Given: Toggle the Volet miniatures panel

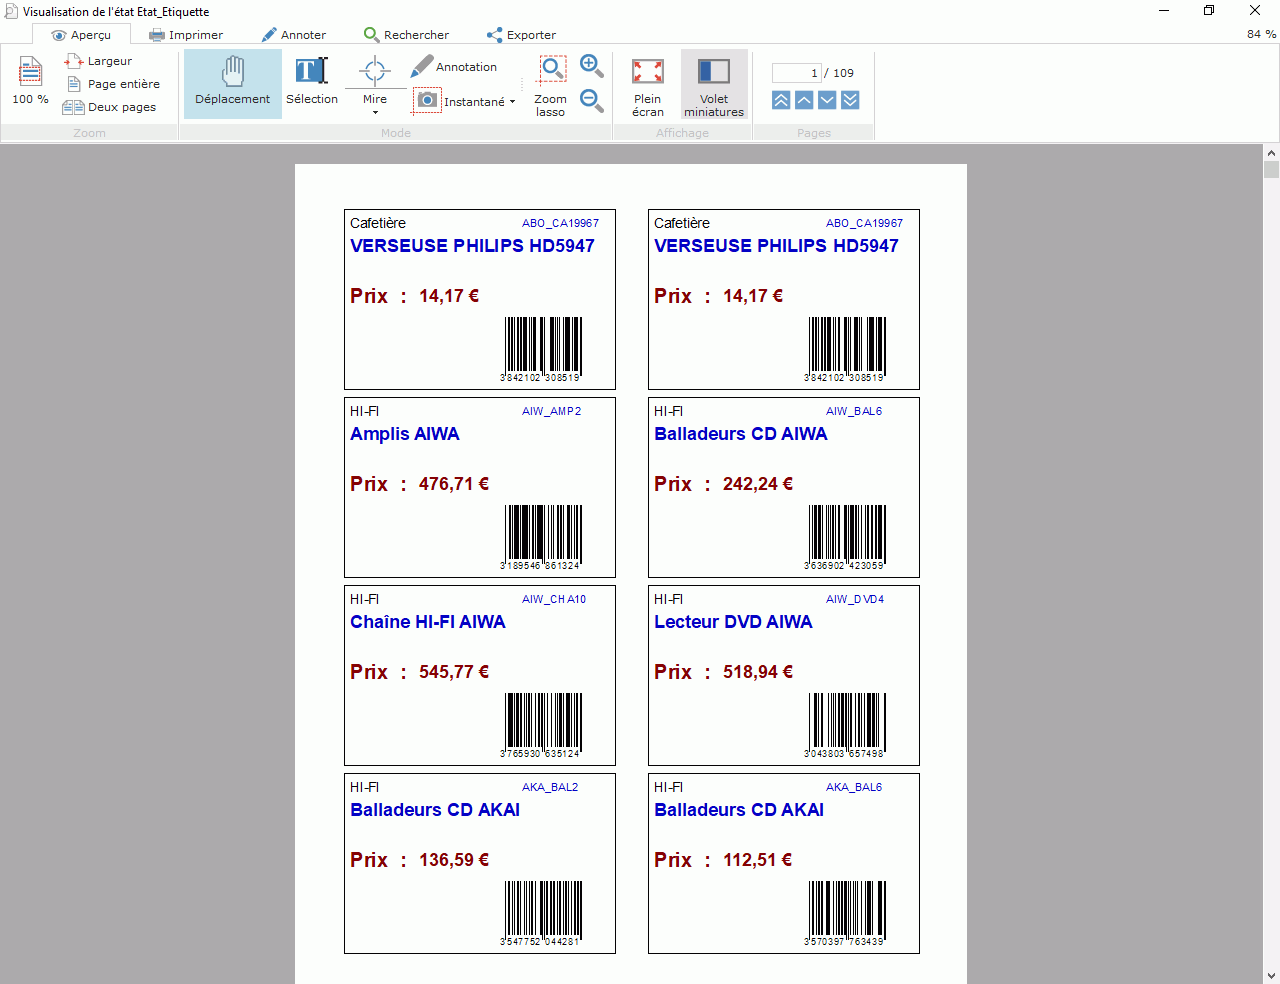Looking at the screenshot, I should tap(714, 85).
